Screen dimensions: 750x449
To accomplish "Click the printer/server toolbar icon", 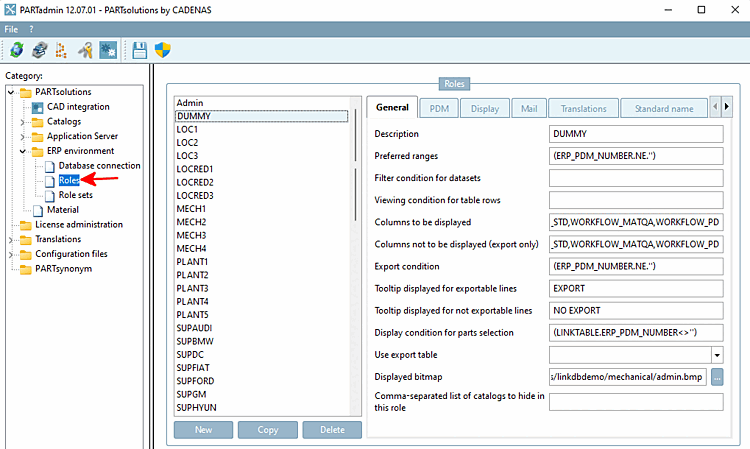I will click(39, 50).
